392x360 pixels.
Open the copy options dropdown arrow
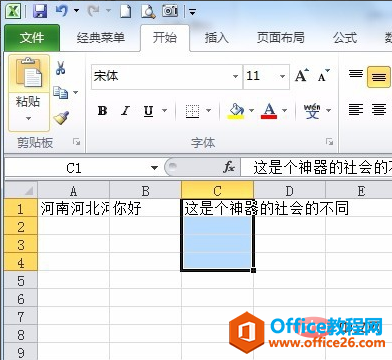(x=76, y=92)
